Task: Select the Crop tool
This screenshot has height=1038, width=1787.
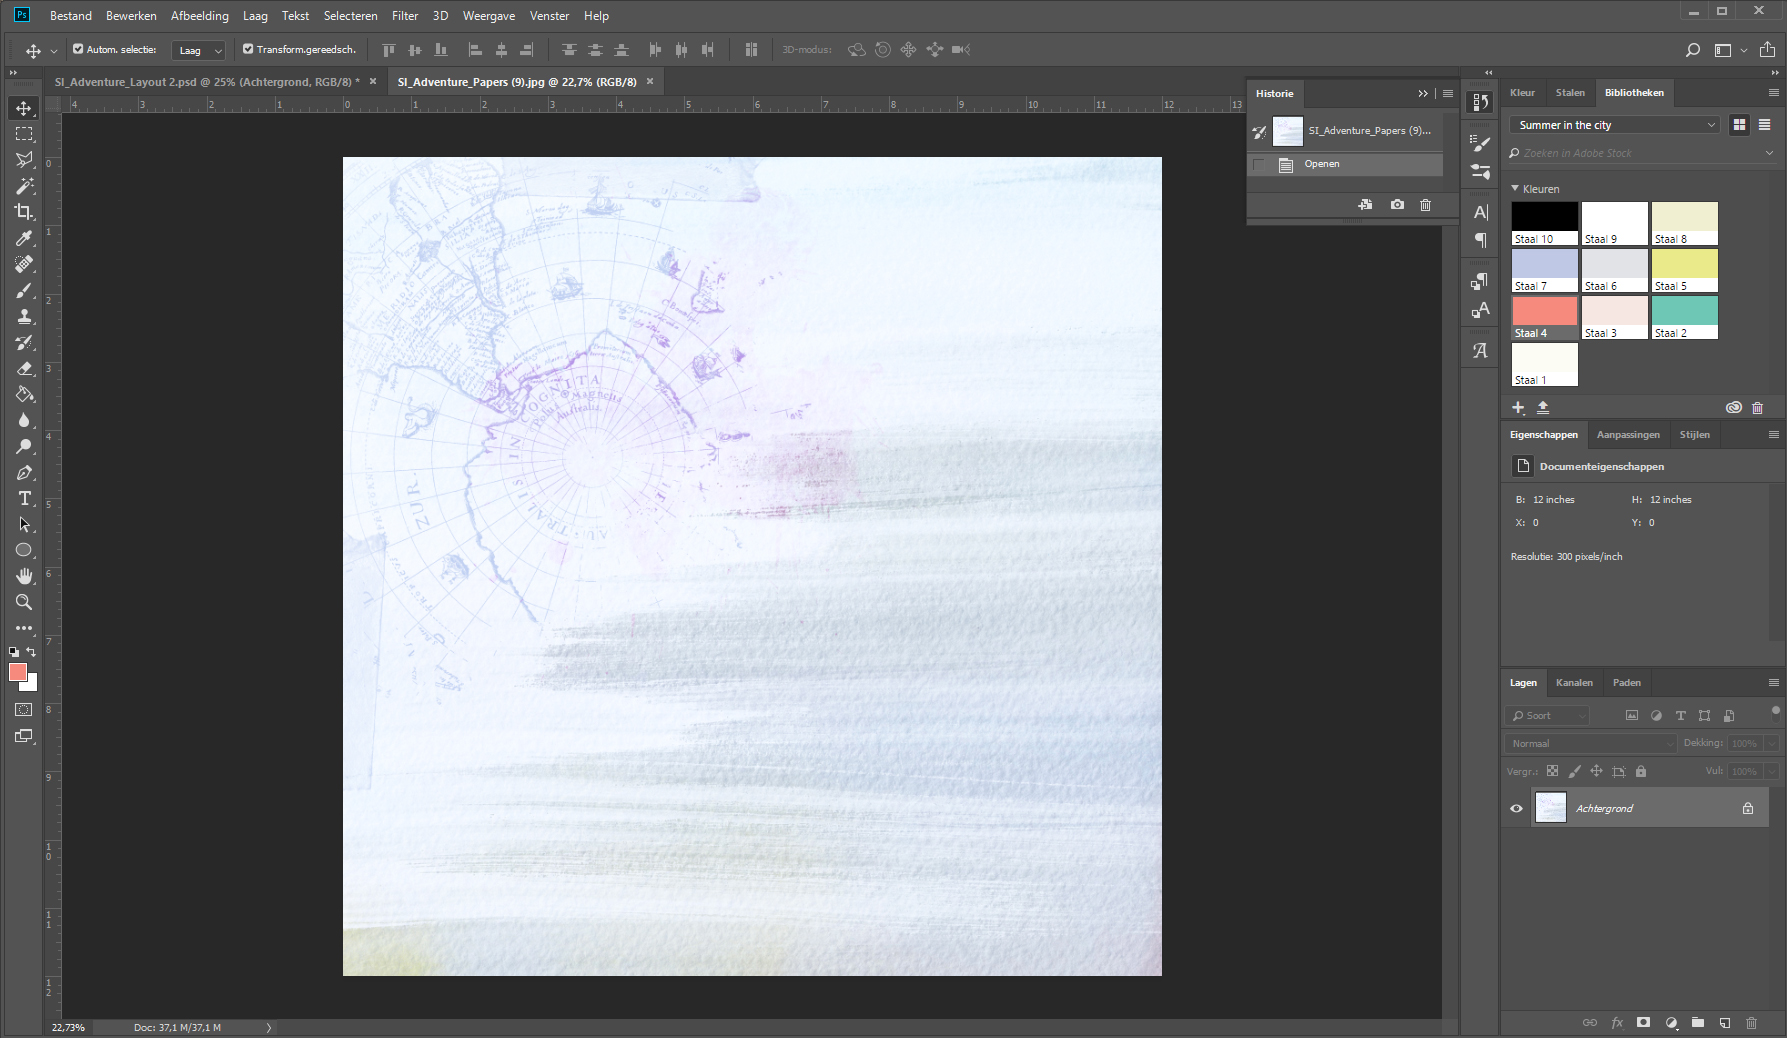Action: coord(24,212)
